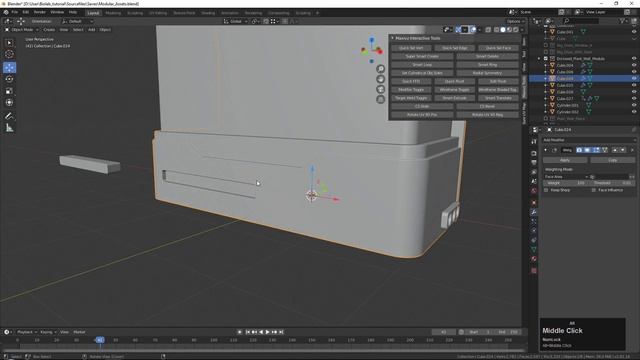Click the Super Smart Create button
640x360 pixels.
pos(422,56)
